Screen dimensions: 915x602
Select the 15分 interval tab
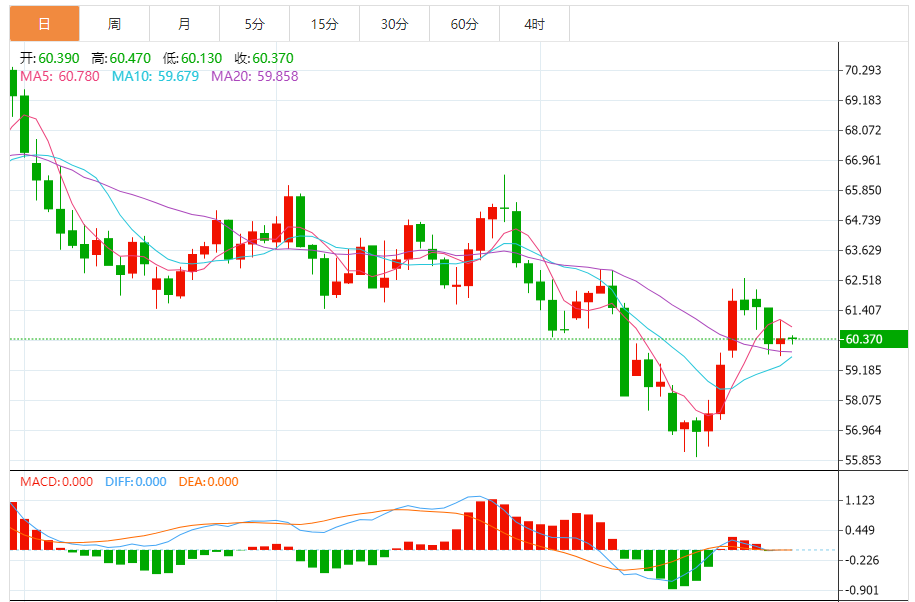coord(324,24)
